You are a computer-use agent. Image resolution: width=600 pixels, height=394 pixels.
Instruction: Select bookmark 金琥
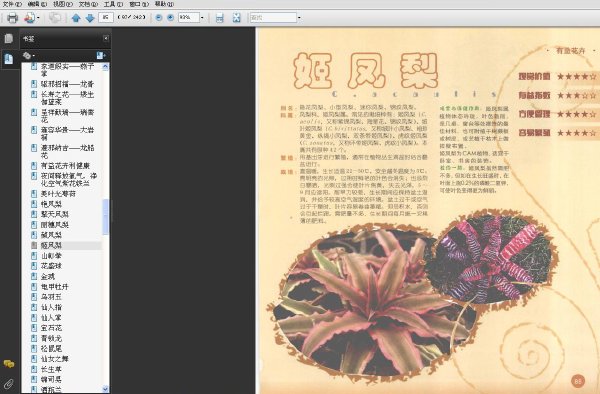pos(48,276)
